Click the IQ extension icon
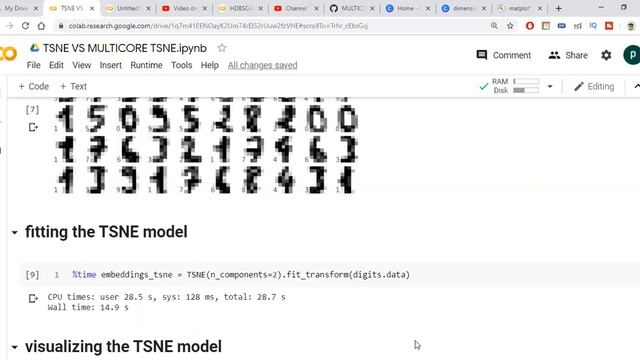 tap(593, 26)
